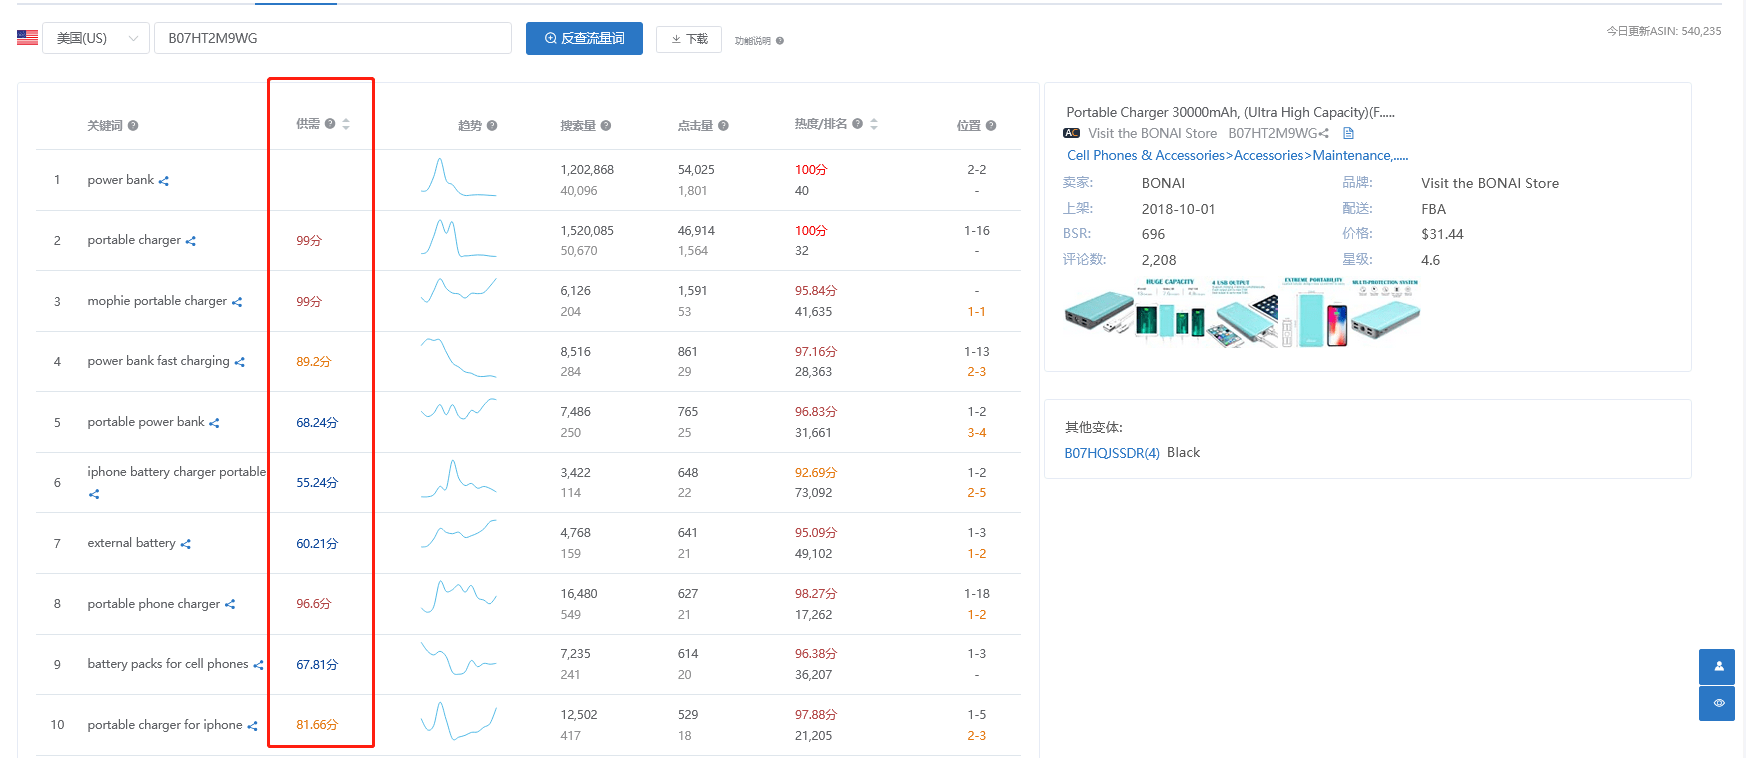Click trend sparkline for 'power bank' row
Image resolution: width=1746 pixels, height=758 pixels.
coord(458,177)
